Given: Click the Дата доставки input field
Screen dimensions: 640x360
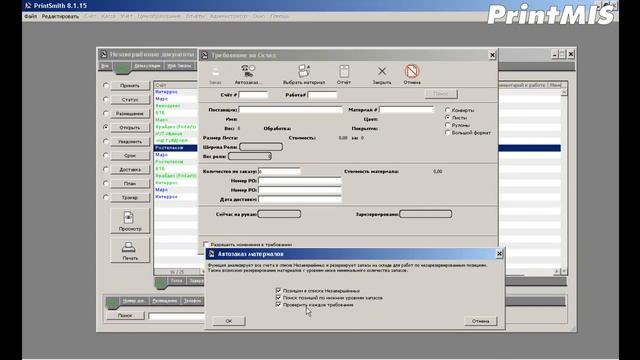Looking at the screenshot, I should pos(300,199).
